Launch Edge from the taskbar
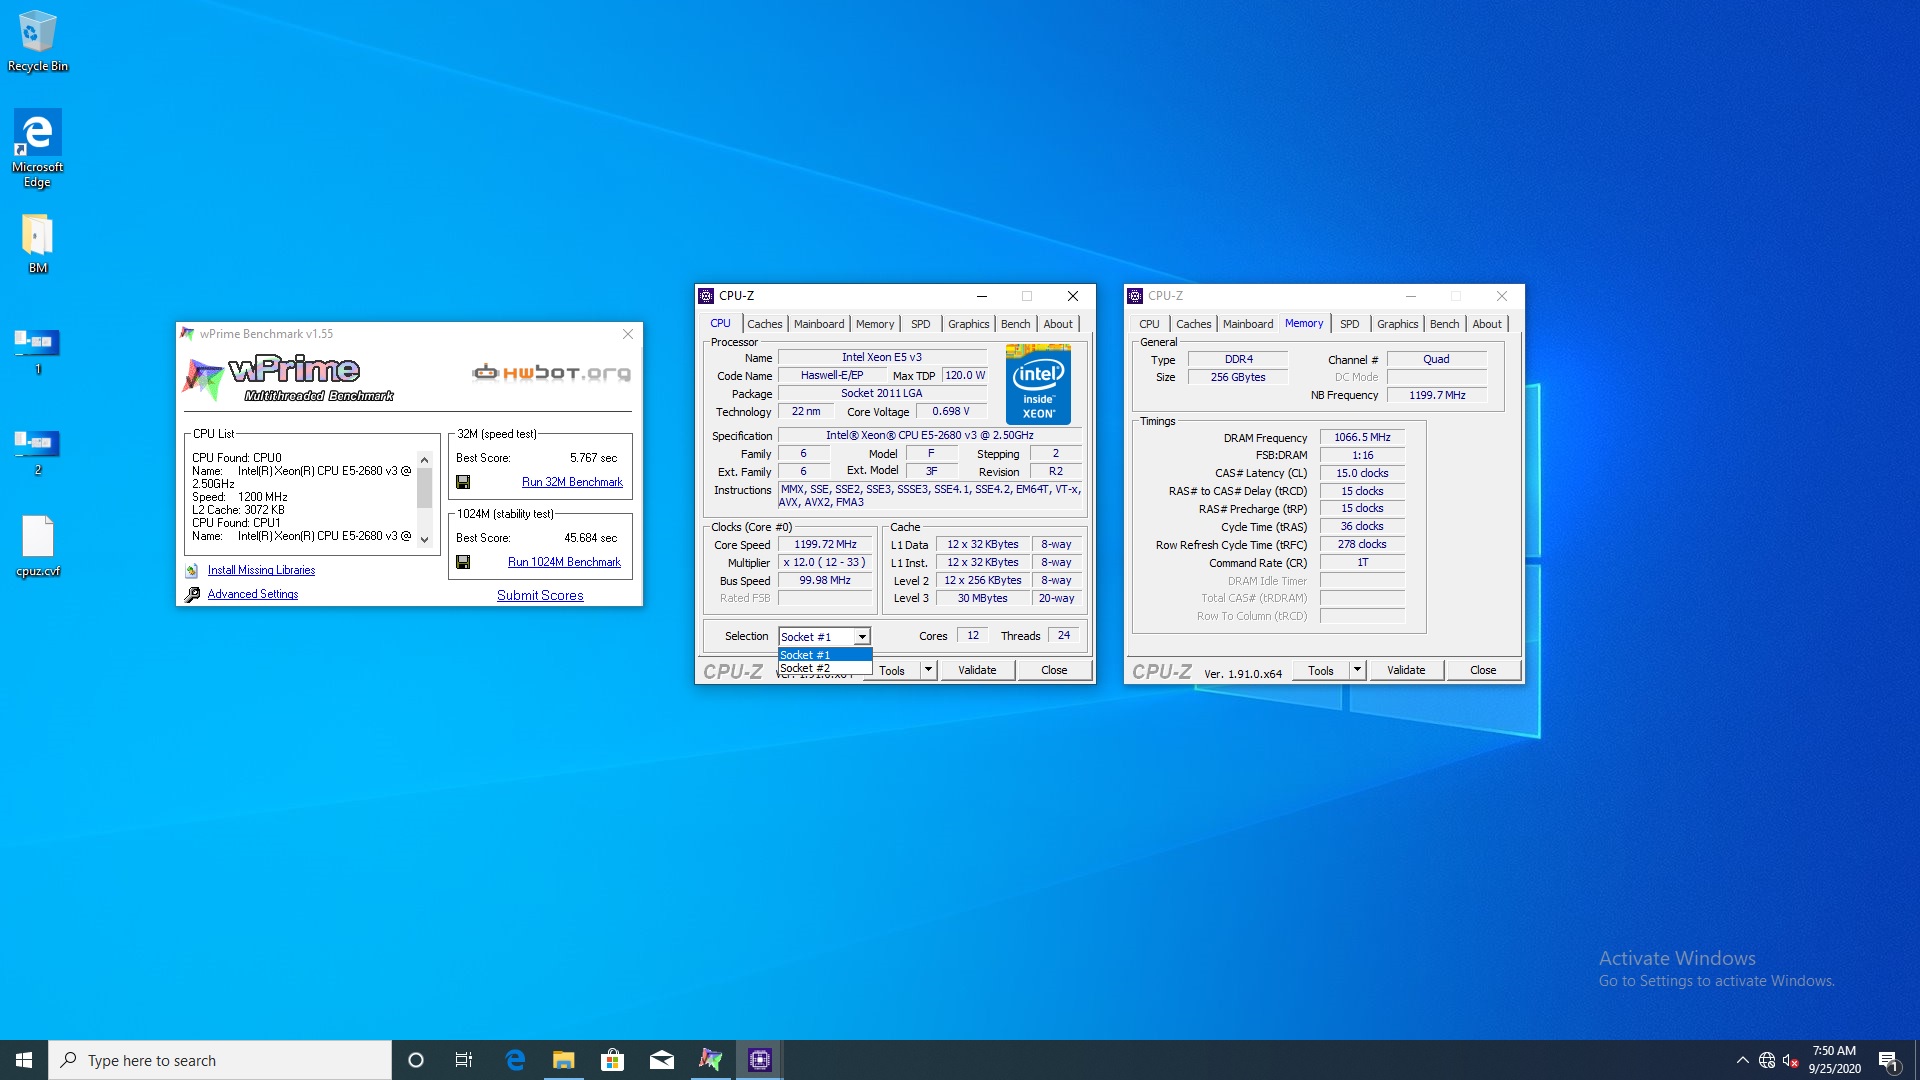 click(515, 1060)
